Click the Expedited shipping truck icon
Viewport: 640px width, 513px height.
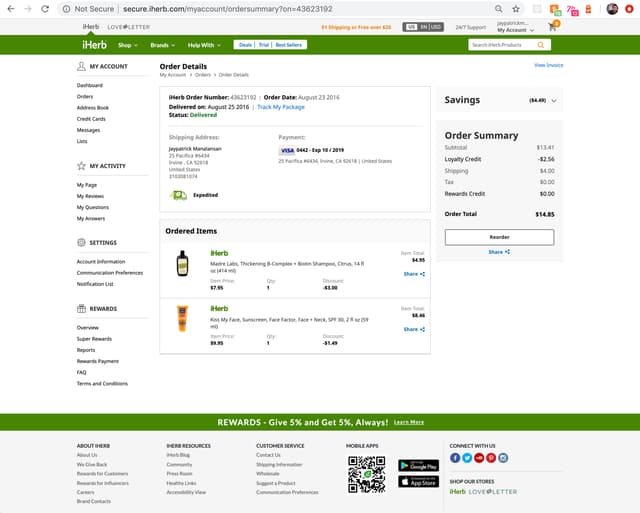pos(178,195)
